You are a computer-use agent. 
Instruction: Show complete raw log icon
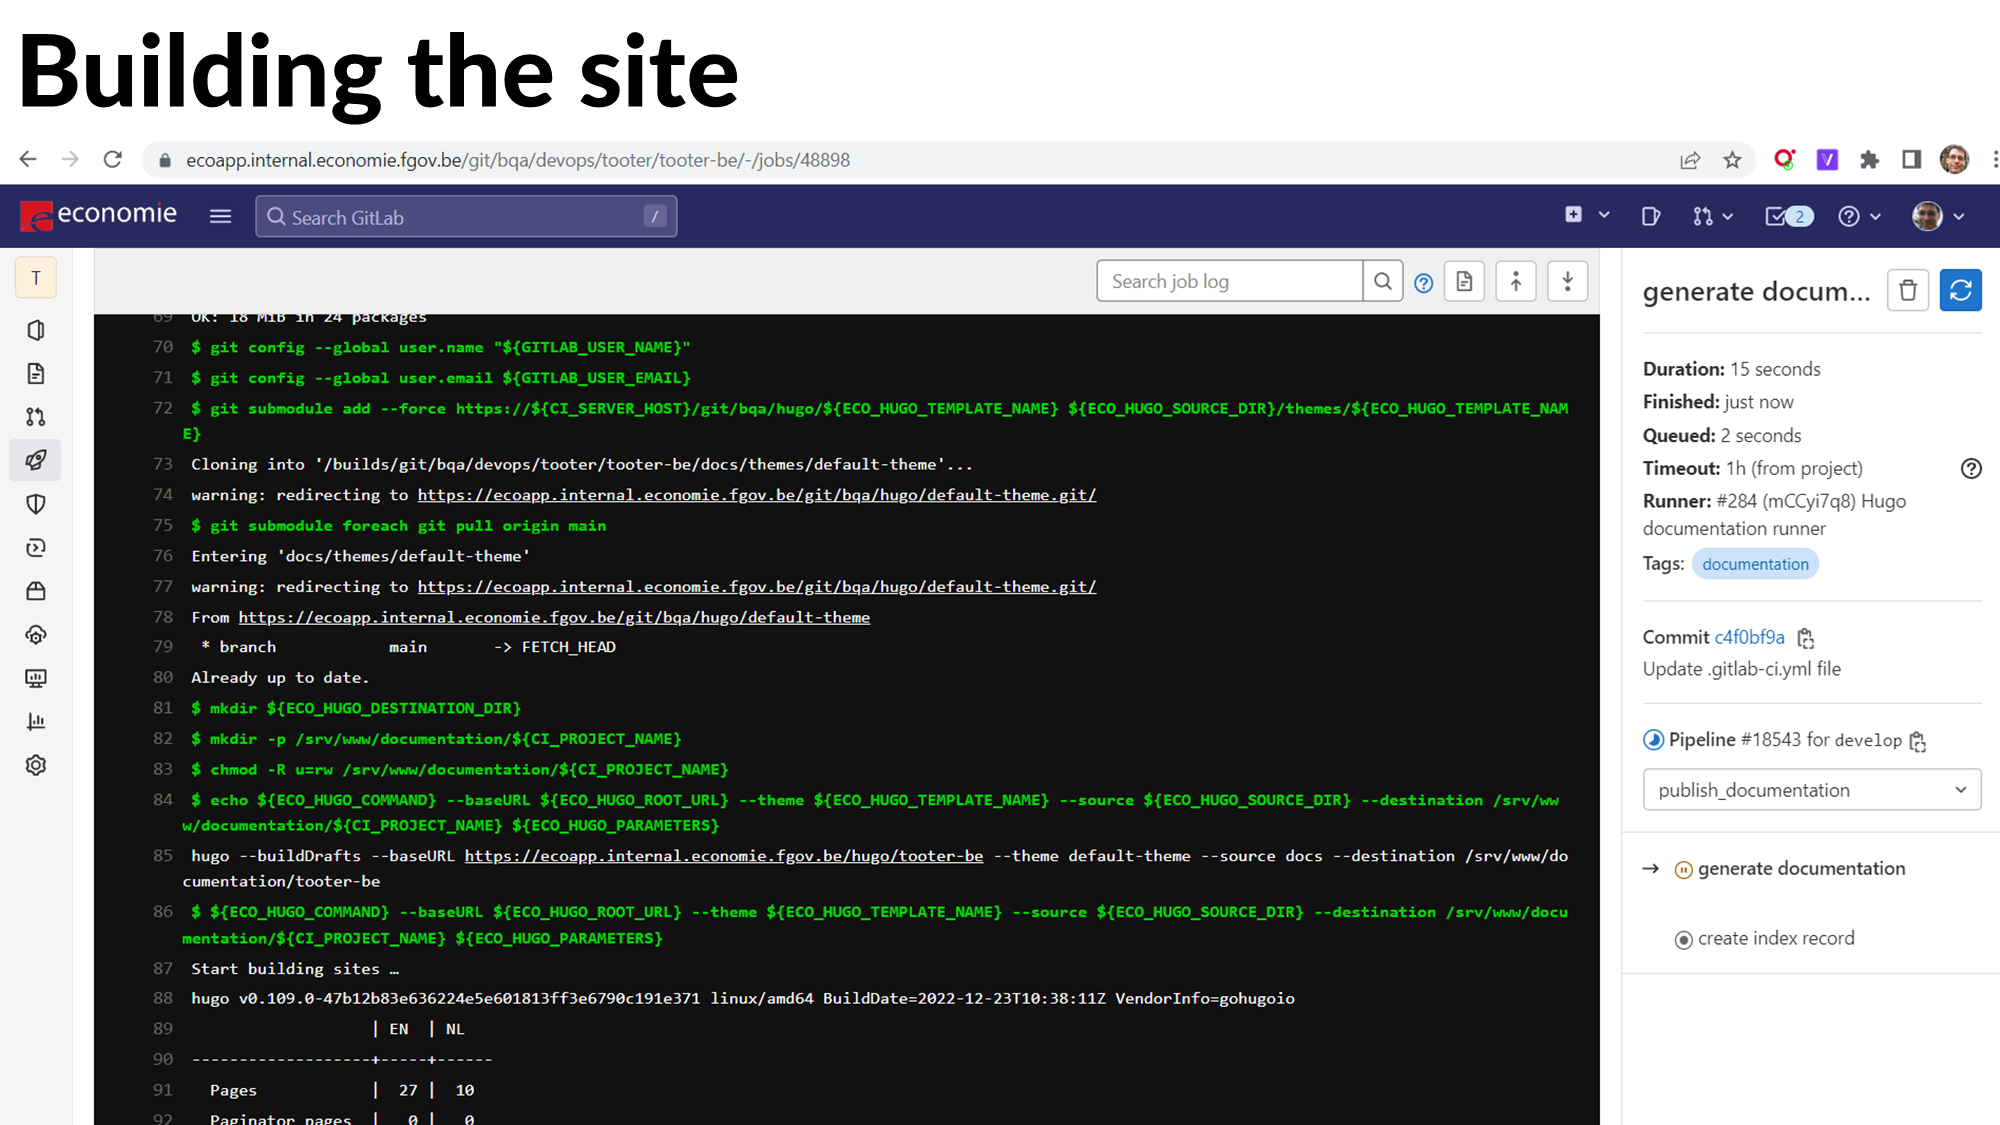coord(1464,282)
